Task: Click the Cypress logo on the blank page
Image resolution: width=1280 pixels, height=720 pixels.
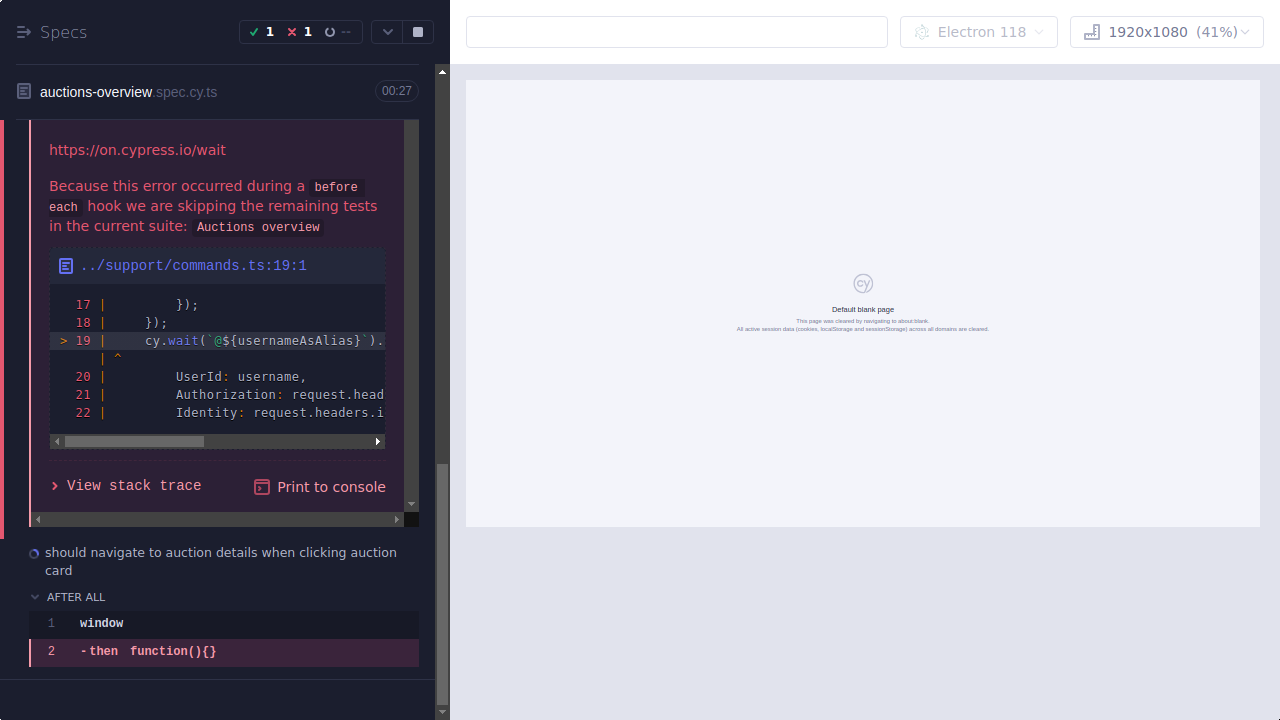Action: (x=862, y=283)
